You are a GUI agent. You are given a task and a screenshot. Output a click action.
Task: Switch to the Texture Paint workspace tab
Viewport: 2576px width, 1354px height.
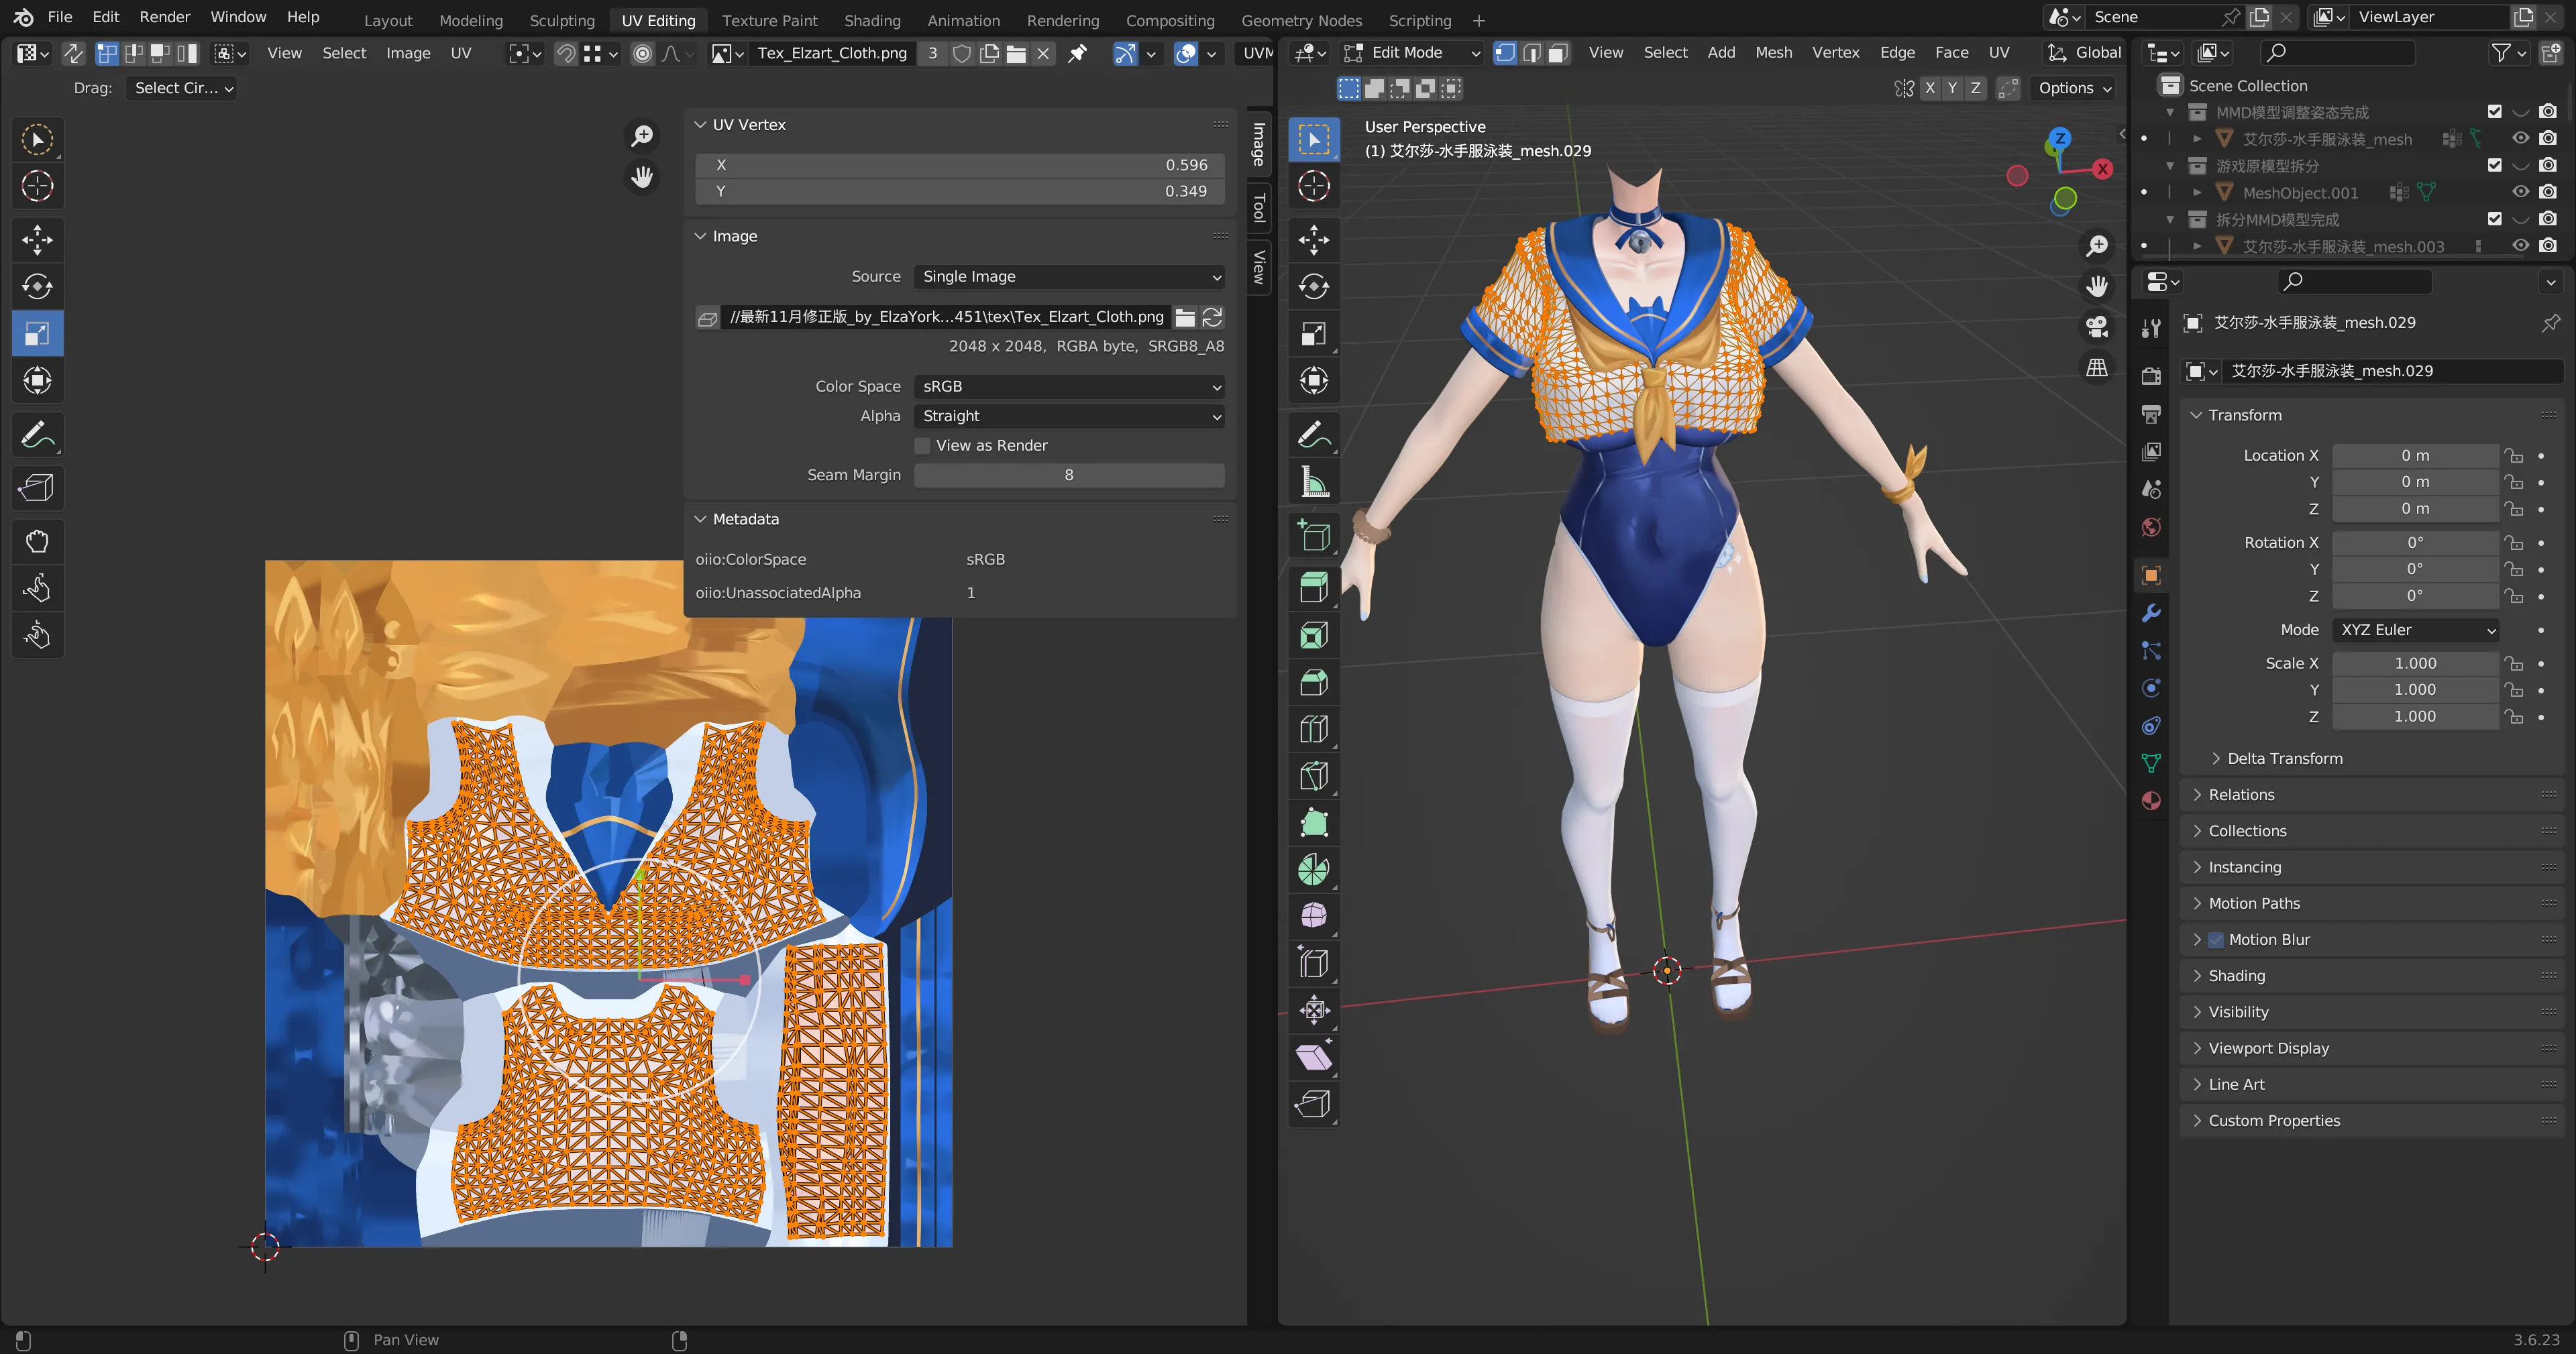pyautogui.click(x=769, y=20)
